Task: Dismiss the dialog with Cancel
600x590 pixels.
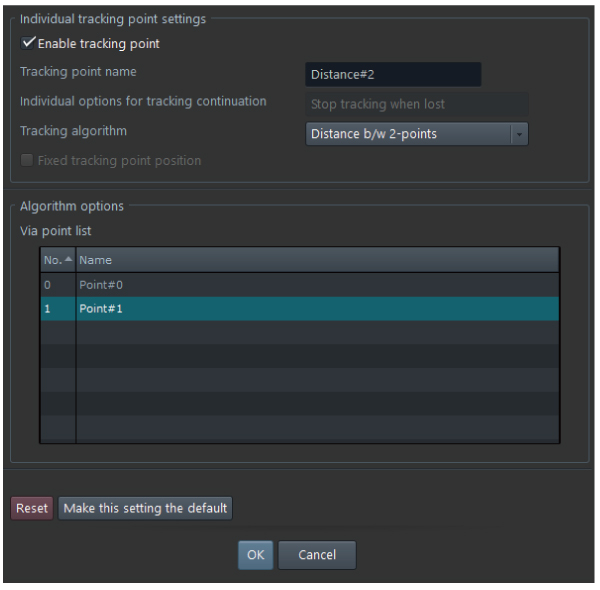Action: pyautogui.click(x=317, y=555)
